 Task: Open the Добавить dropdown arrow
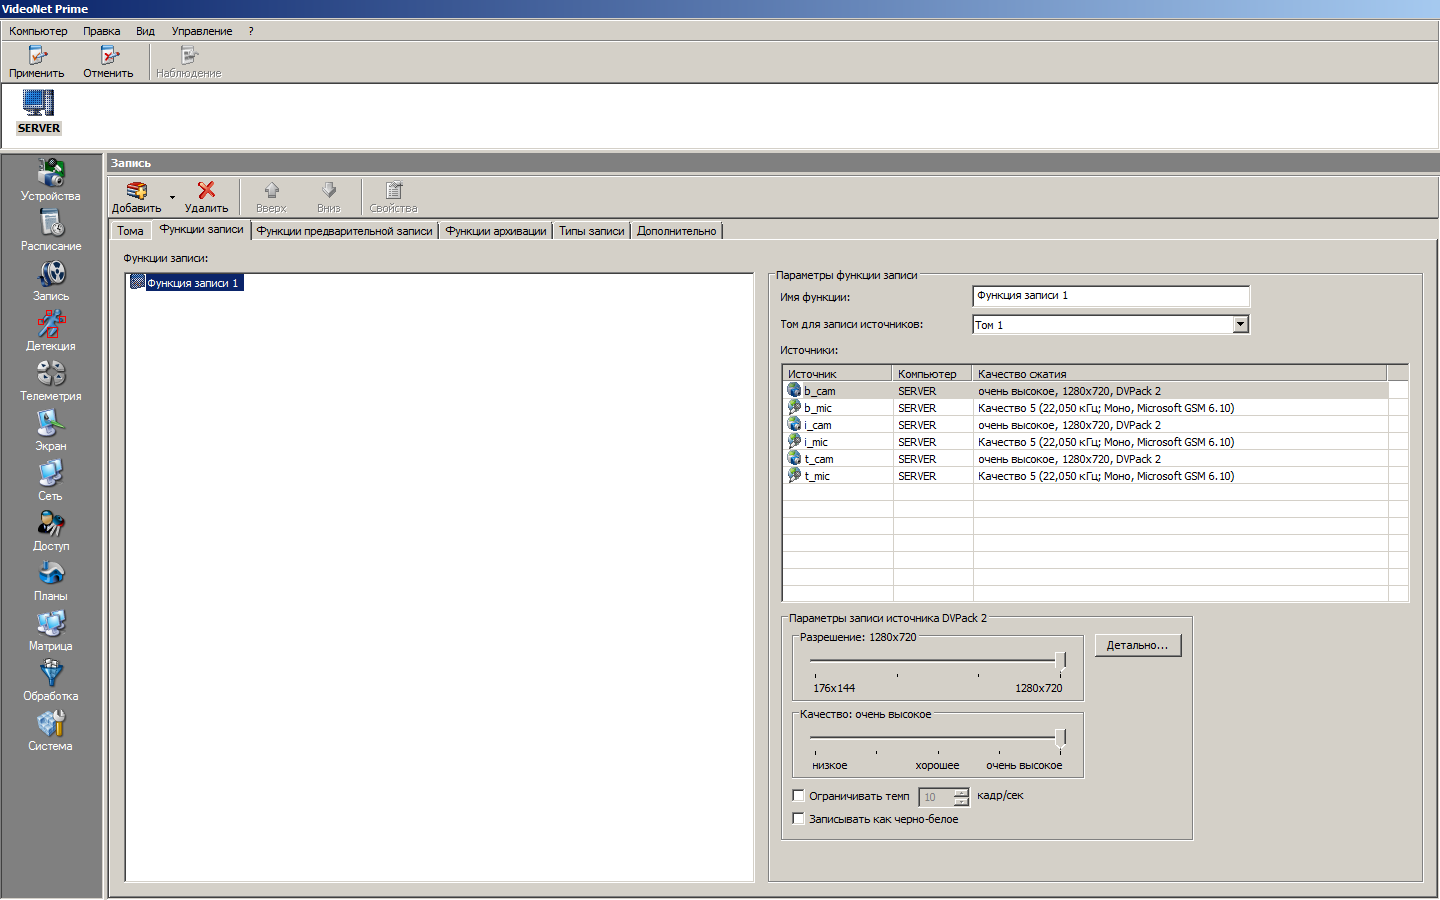tap(172, 197)
